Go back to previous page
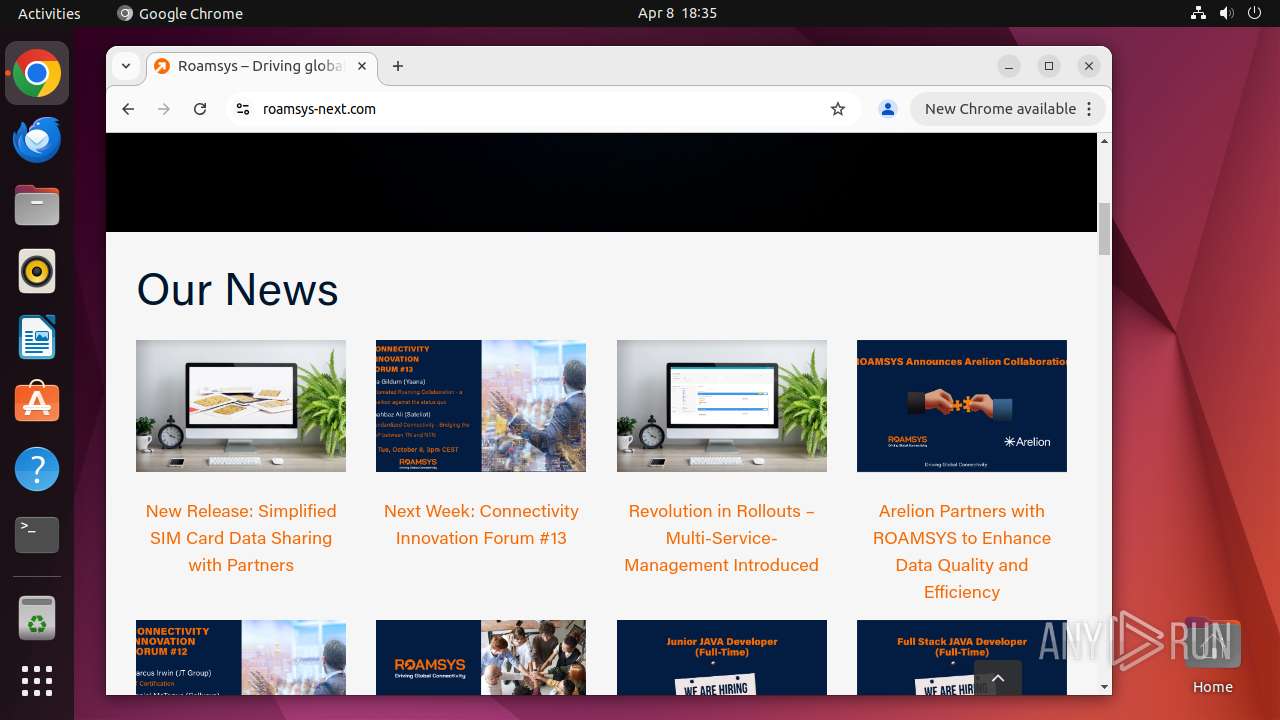Image resolution: width=1280 pixels, height=720 pixels. [128, 109]
